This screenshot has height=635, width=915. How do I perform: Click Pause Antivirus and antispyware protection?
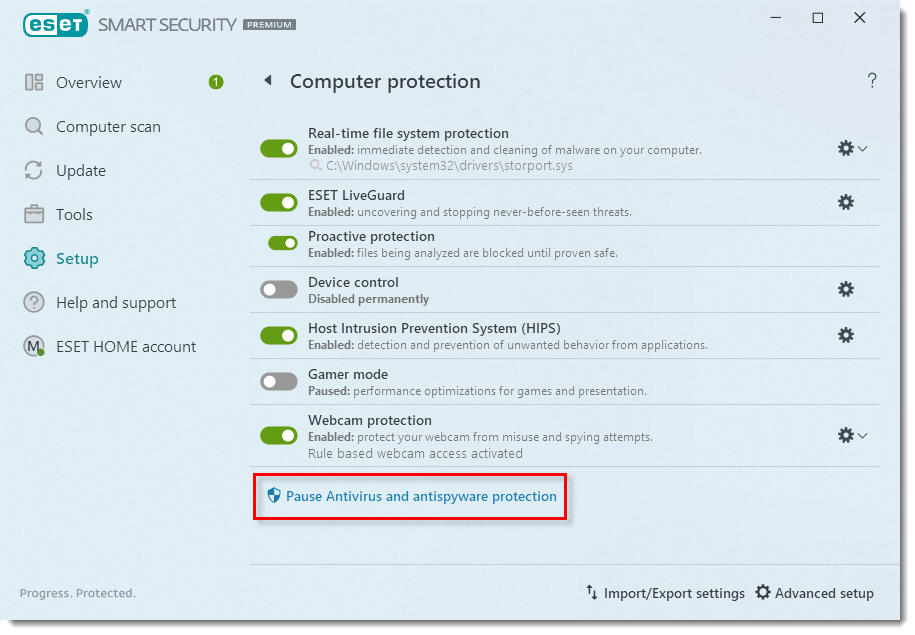coord(421,496)
